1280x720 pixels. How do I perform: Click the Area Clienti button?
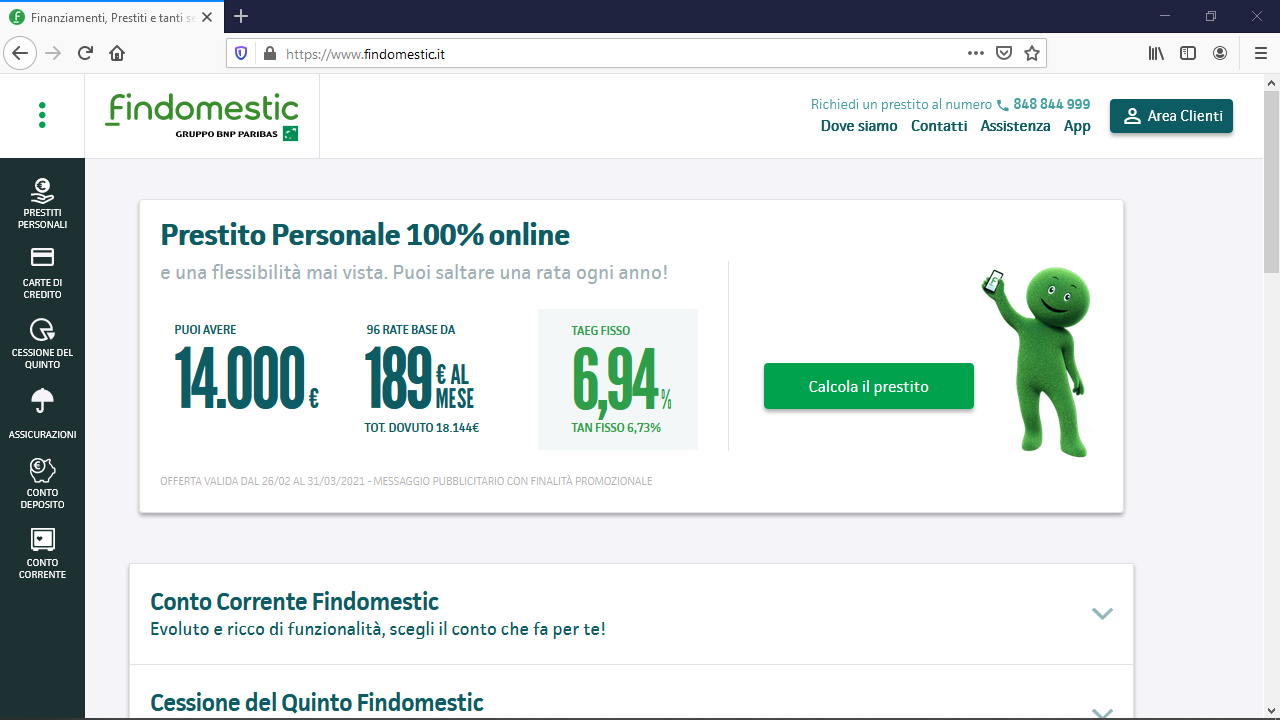1171,116
